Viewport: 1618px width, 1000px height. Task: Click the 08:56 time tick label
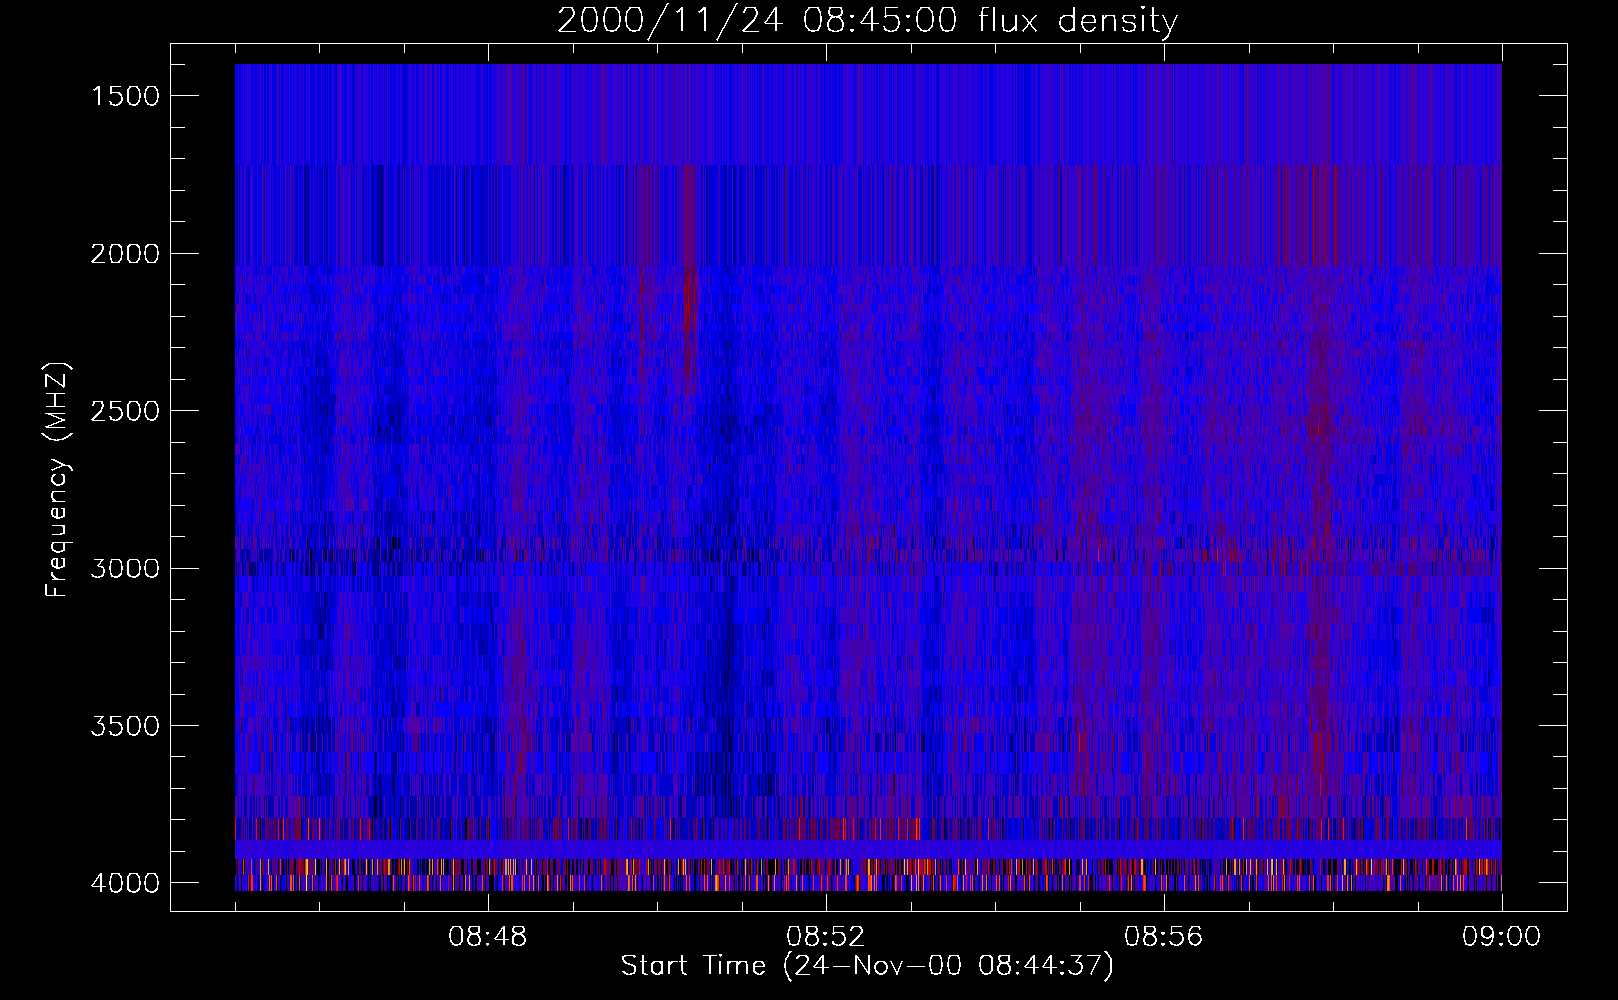[x=1164, y=937]
